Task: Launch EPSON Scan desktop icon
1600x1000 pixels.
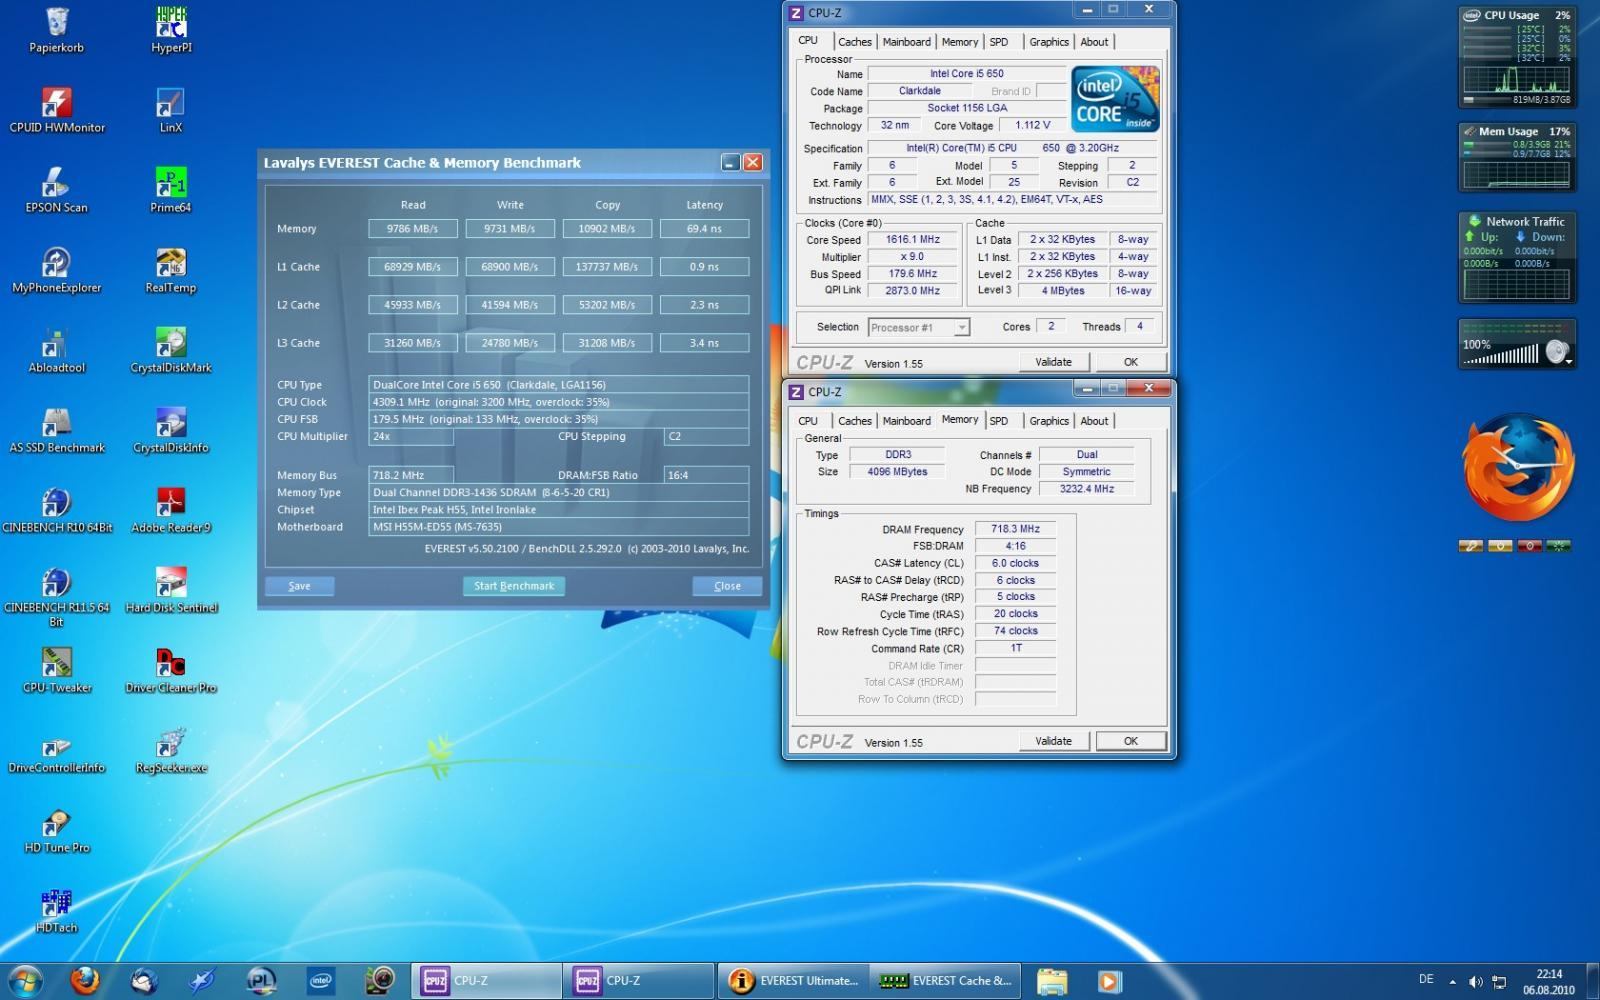Action: click(56, 190)
